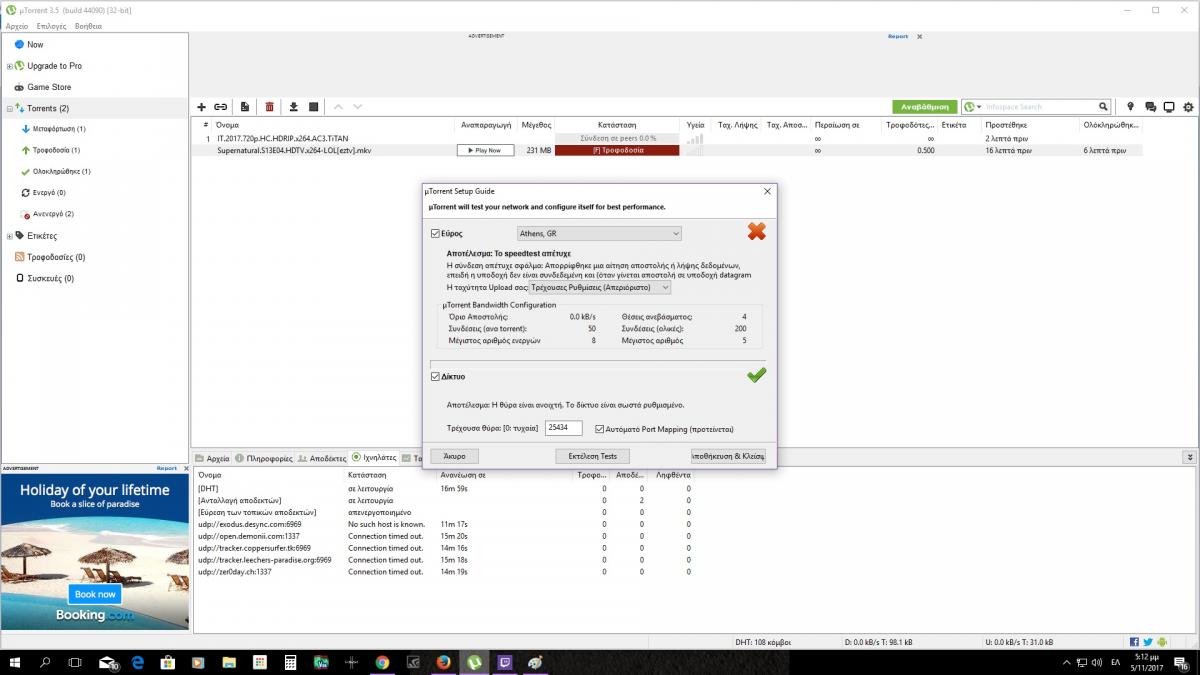
Task: Open the Calculator from the taskbar
Action: (x=290, y=662)
